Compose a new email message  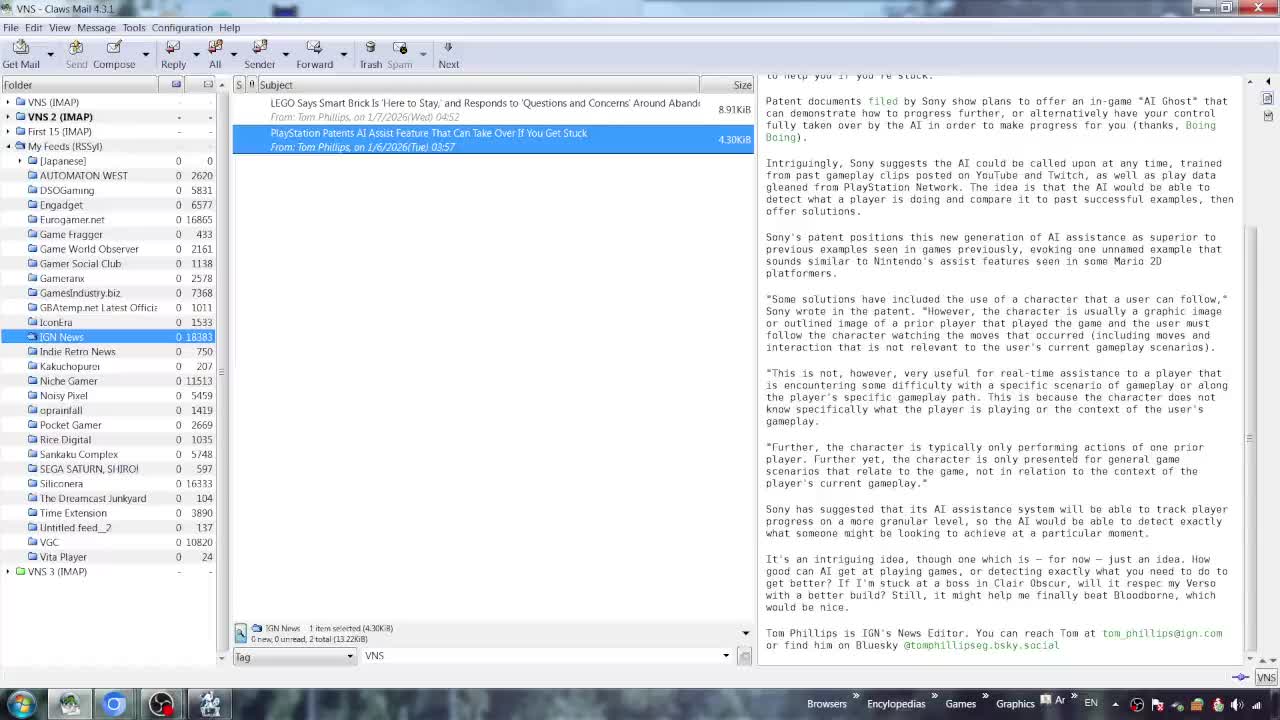(x=114, y=54)
